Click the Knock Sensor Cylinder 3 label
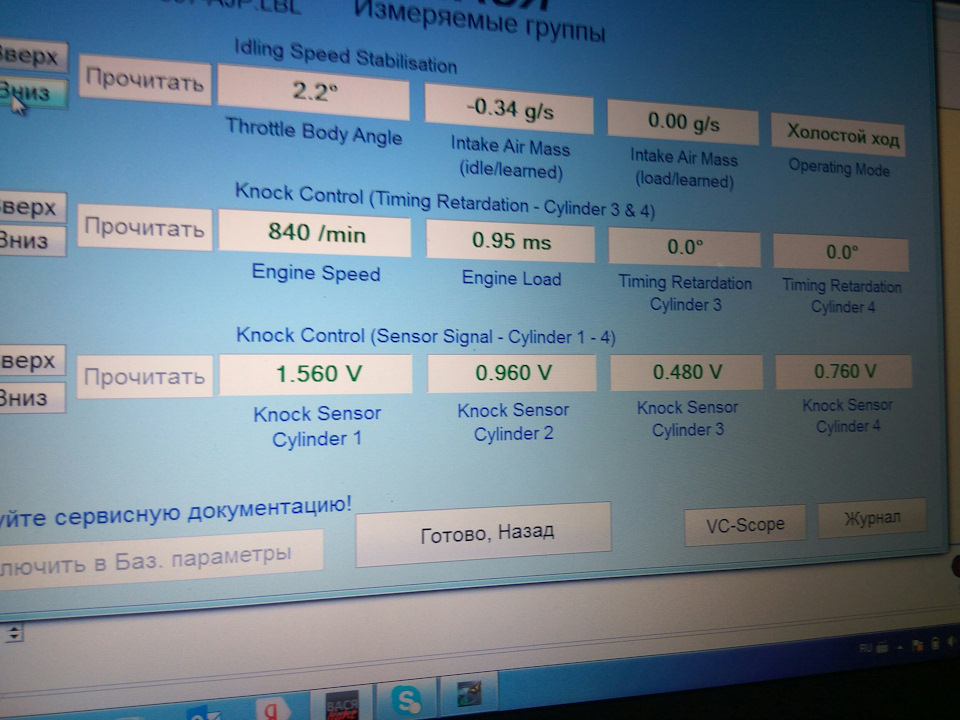Screen dimensions: 960x720 688,418
